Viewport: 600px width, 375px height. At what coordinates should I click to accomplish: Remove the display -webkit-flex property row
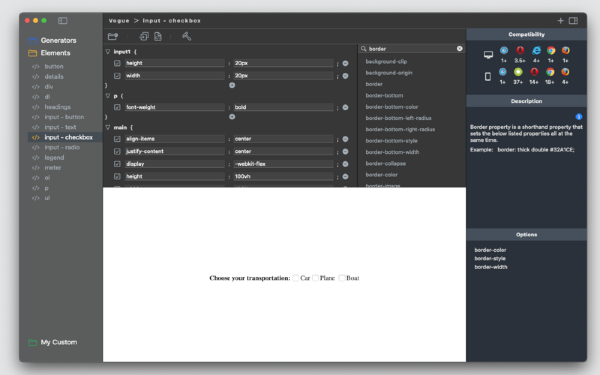(x=345, y=164)
